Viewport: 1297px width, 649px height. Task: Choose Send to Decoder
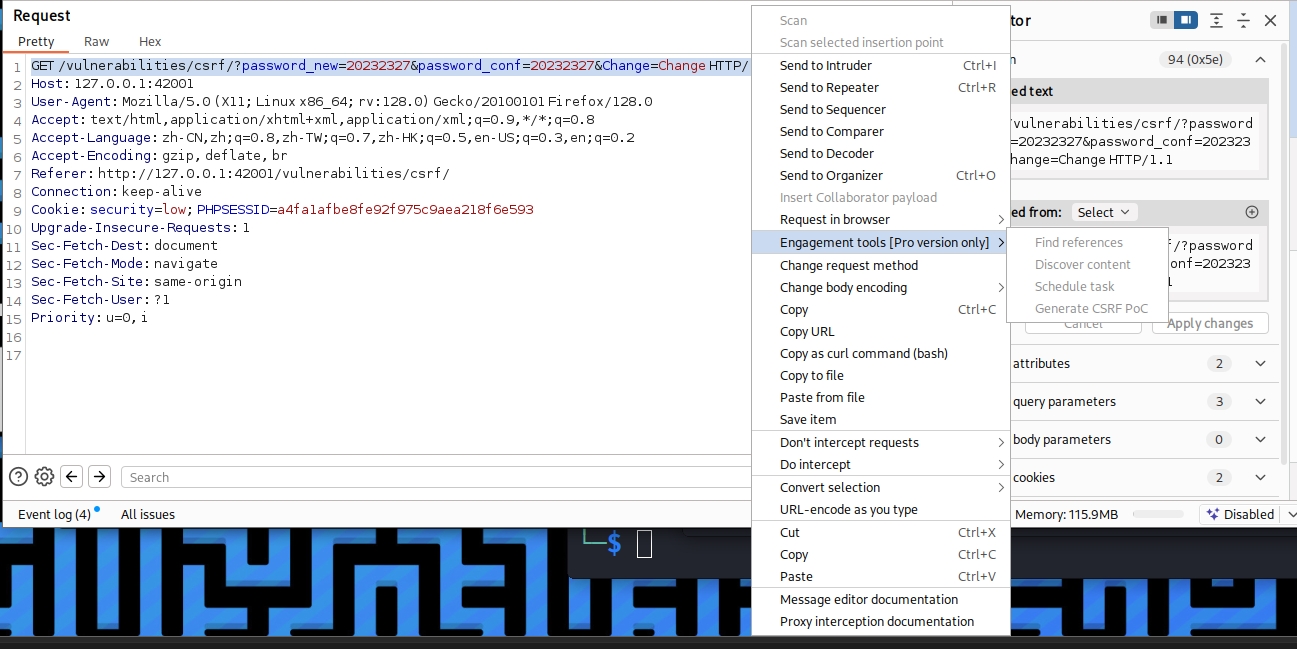tap(880, 154)
